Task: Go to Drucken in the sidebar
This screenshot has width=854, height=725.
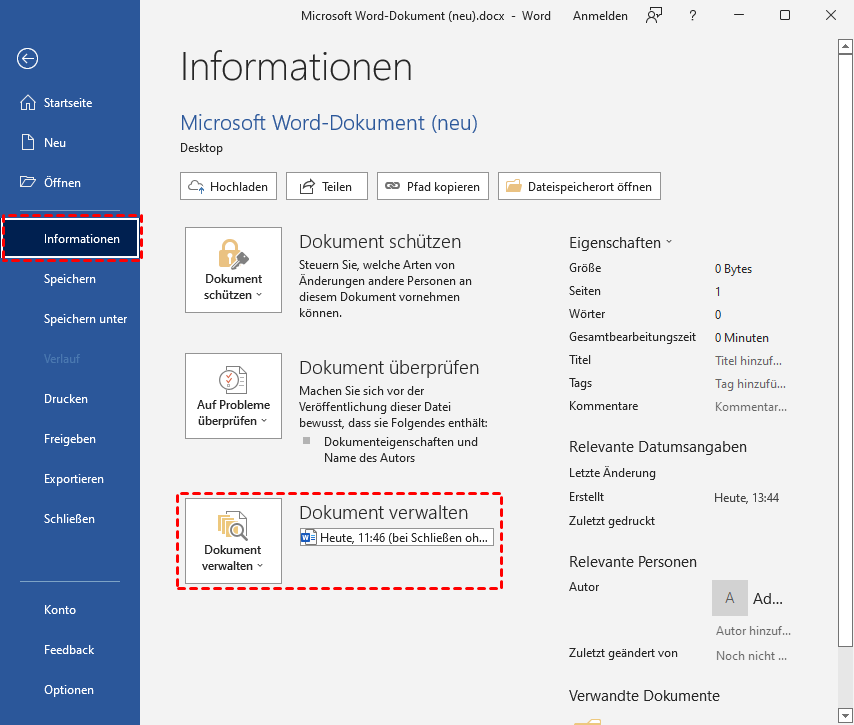Action: point(70,399)
